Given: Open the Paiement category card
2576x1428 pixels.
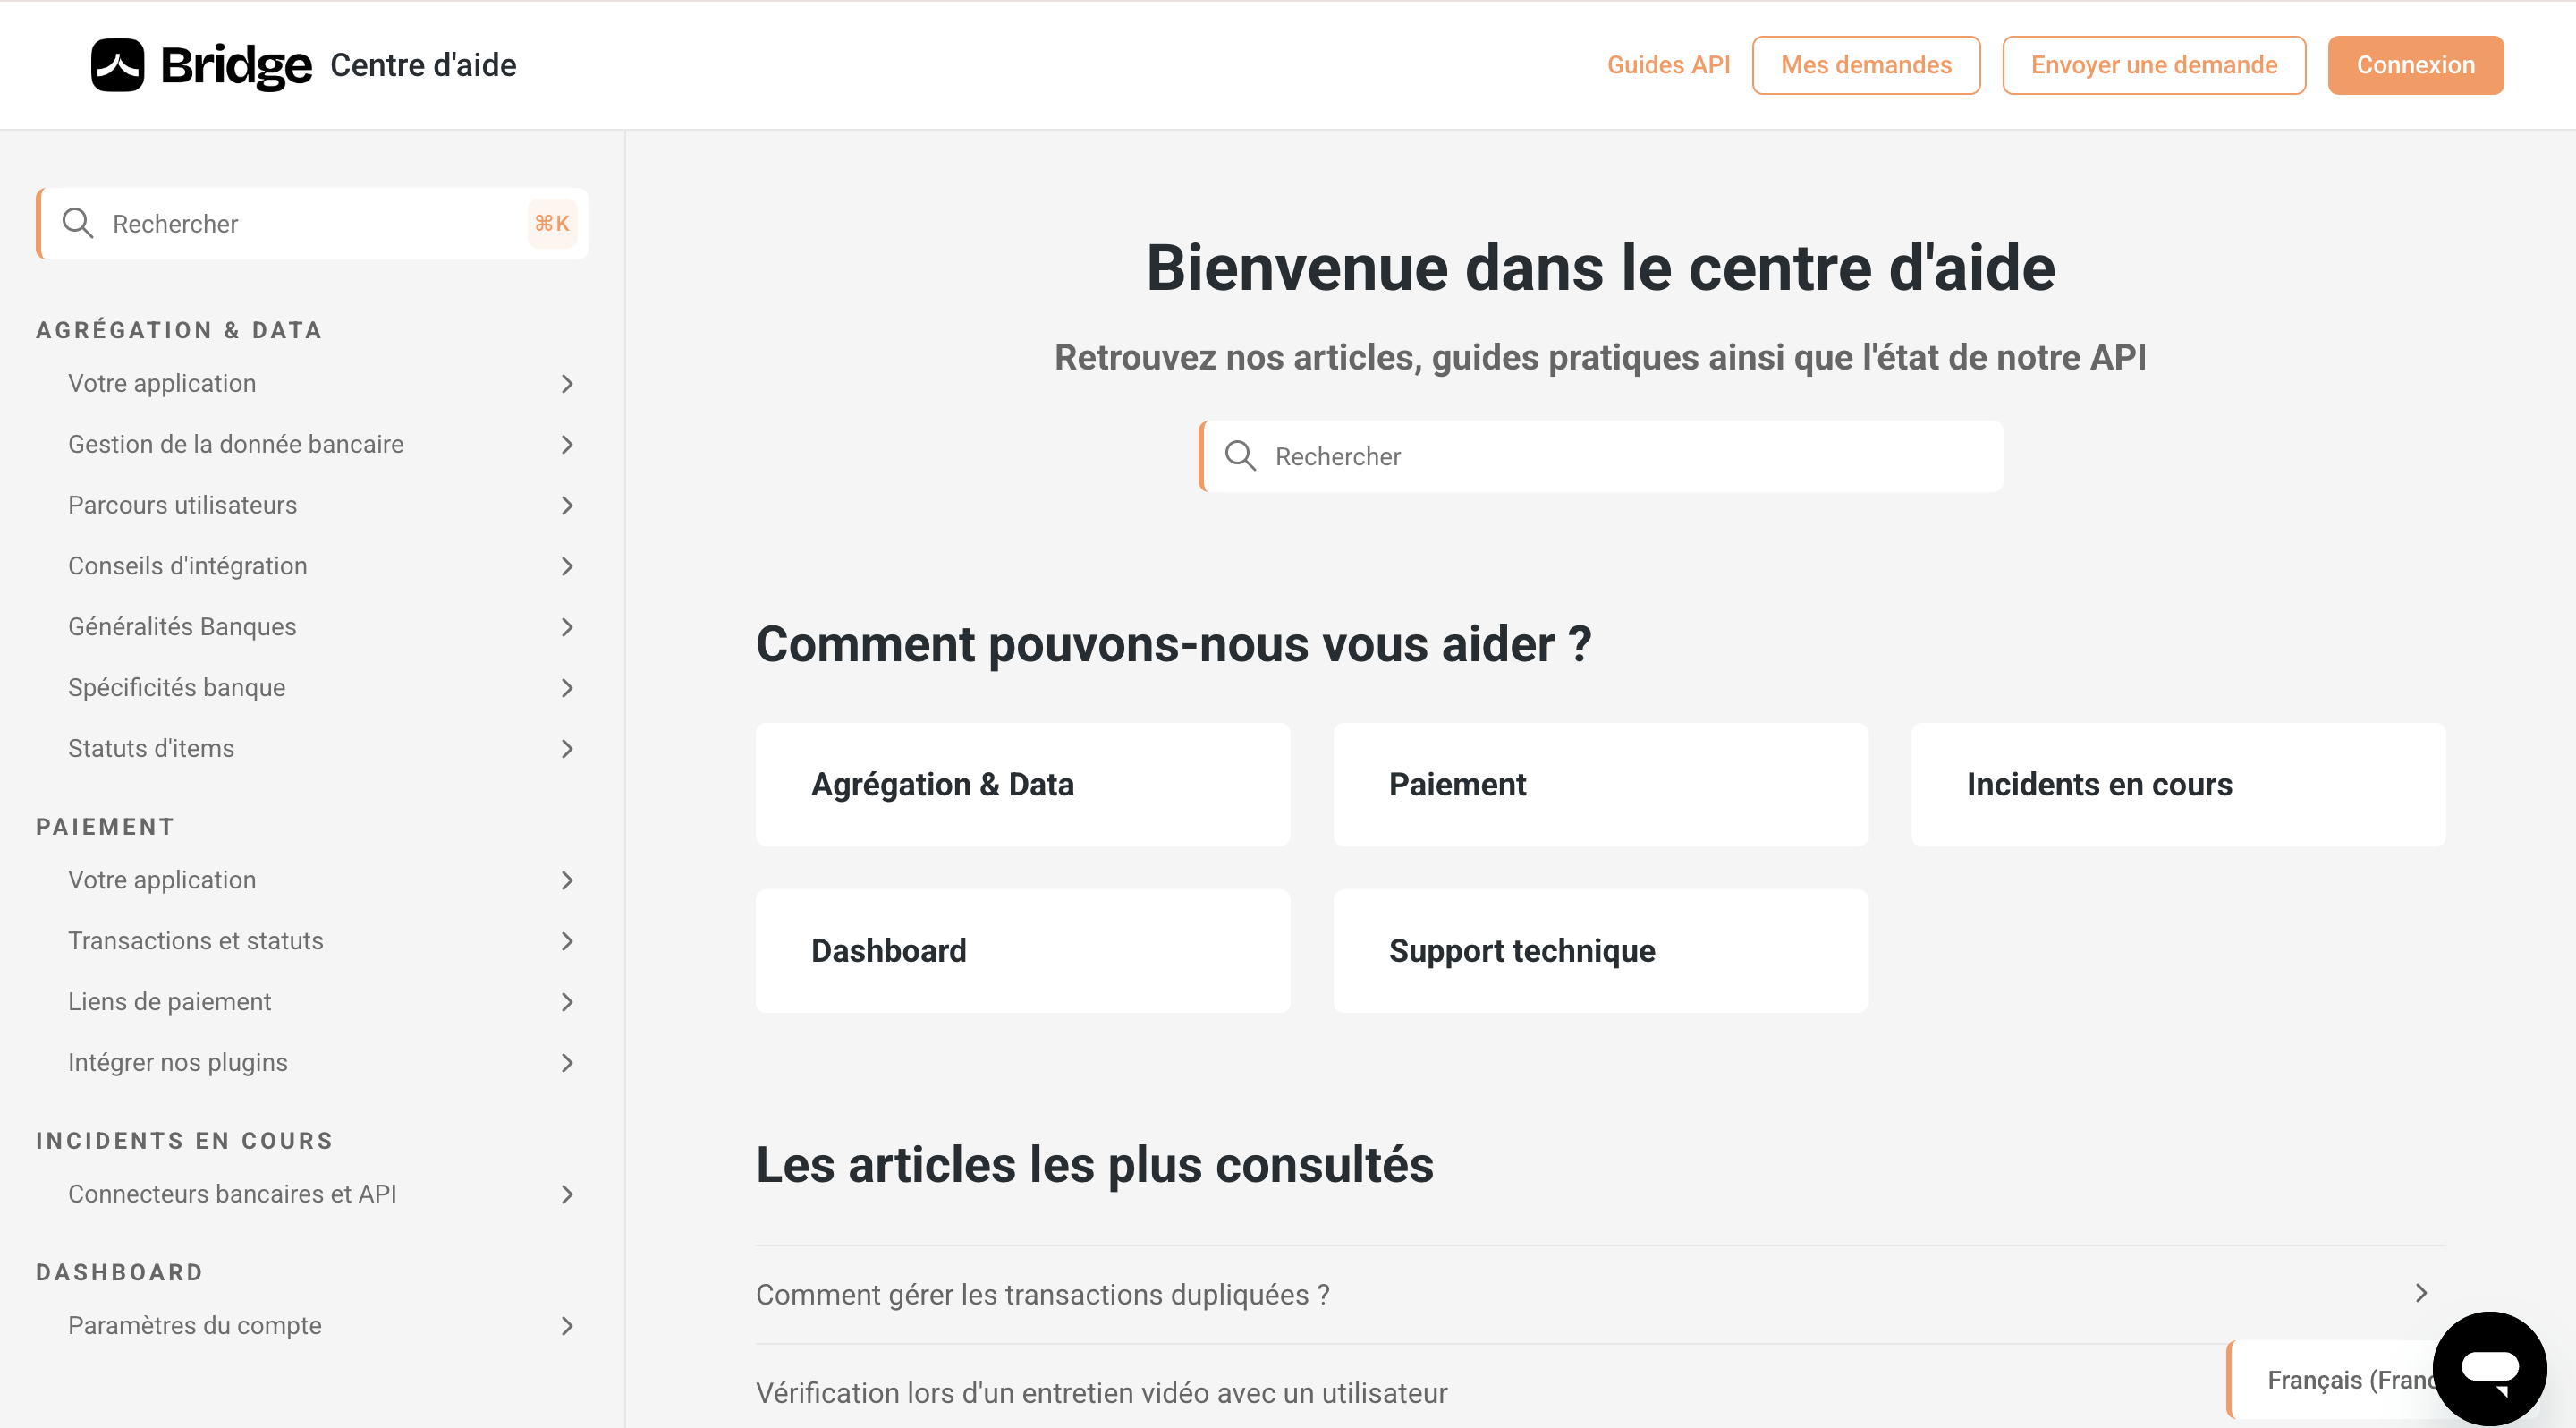Looking at the screenshot, I should [1600, 785].
